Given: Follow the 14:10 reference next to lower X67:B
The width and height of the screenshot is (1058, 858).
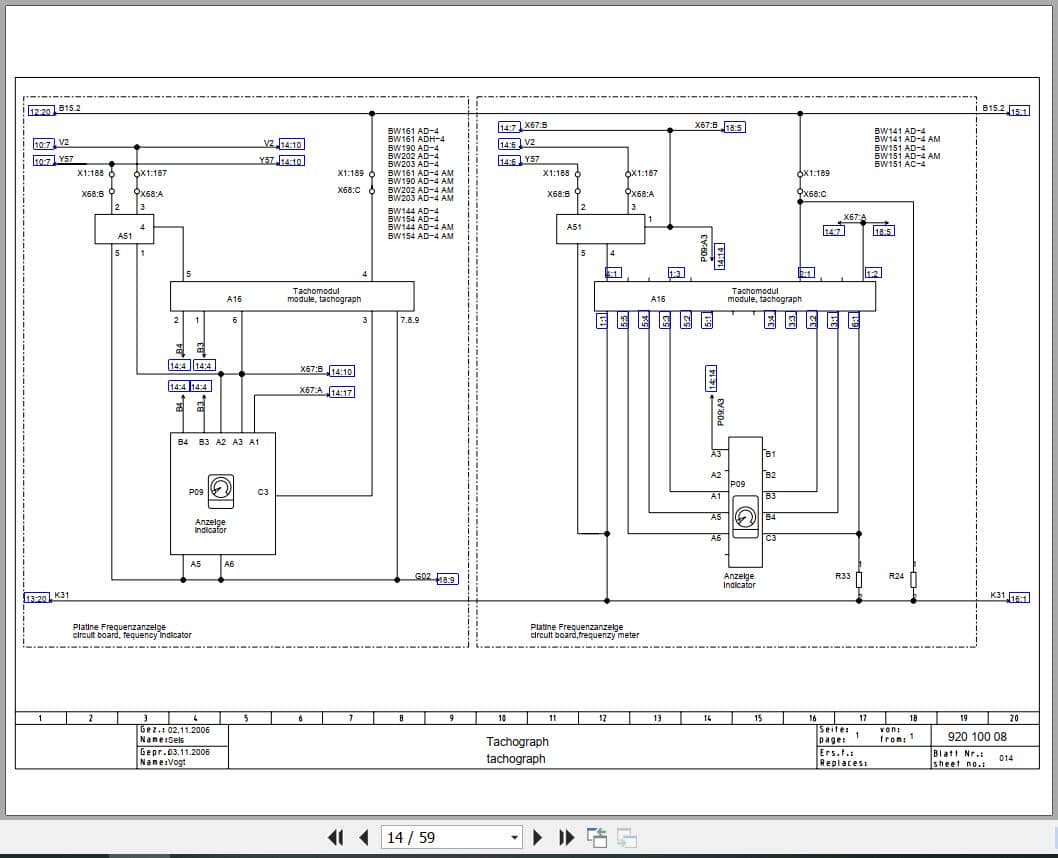Looking at the screenshot, I should click(x=341, y=372).
